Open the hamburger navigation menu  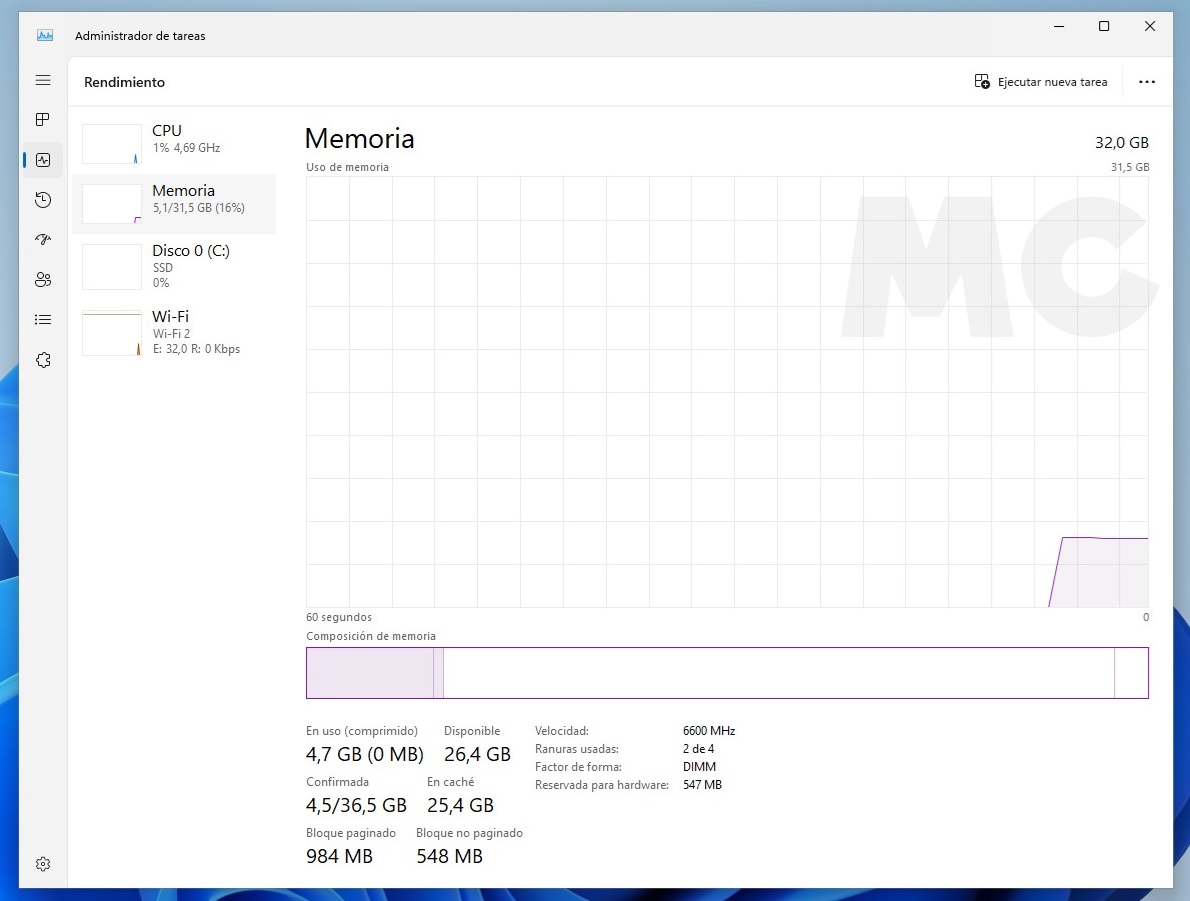[x=43, y=80]
